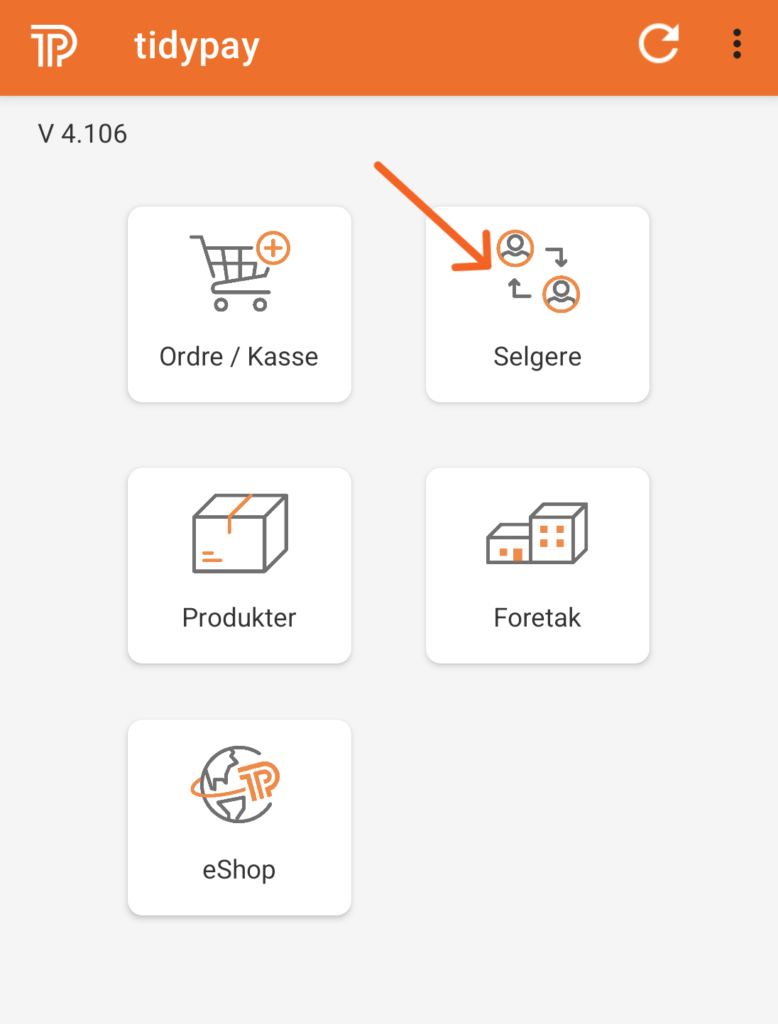The height and width of the screenshot is (1024, 778).
Task: Tap the Produkter box icon
Action: click(240, 533)
